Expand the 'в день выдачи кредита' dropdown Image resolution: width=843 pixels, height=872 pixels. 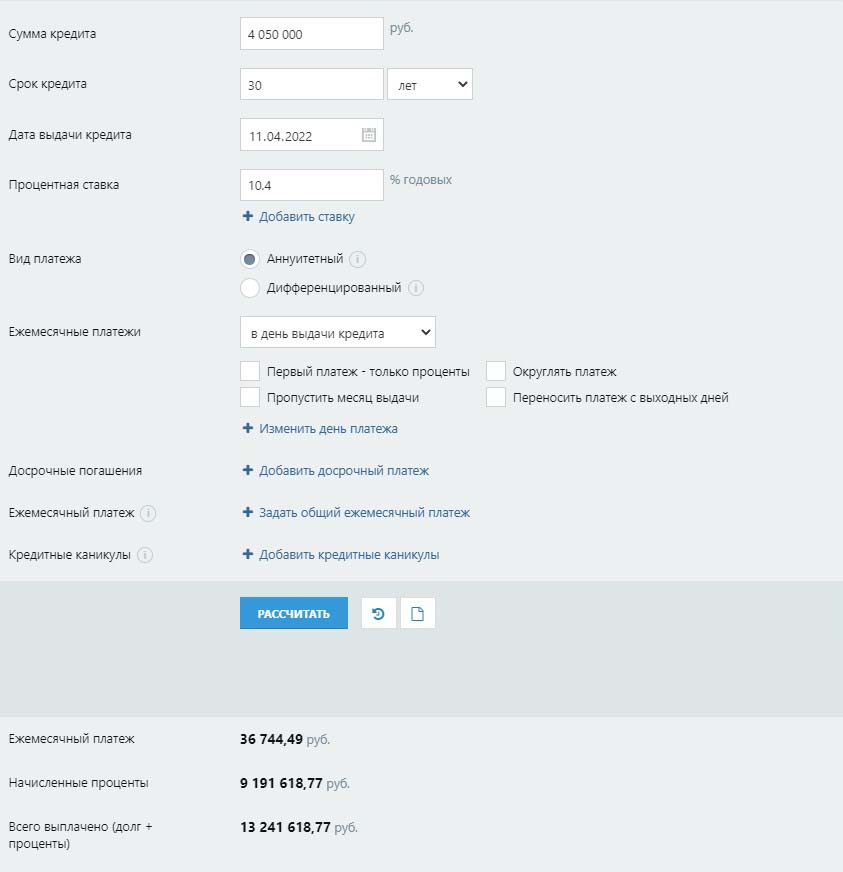click(337, 332)
